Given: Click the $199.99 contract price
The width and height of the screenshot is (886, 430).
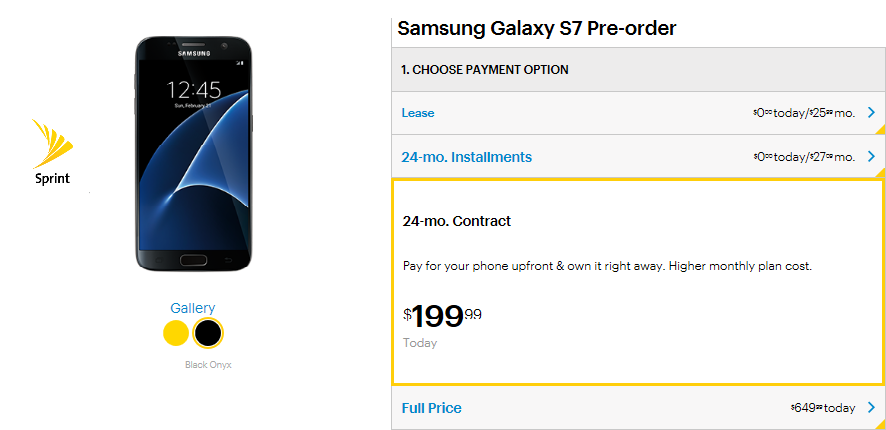Looking at the screenshot, I should tap(442, 316).
